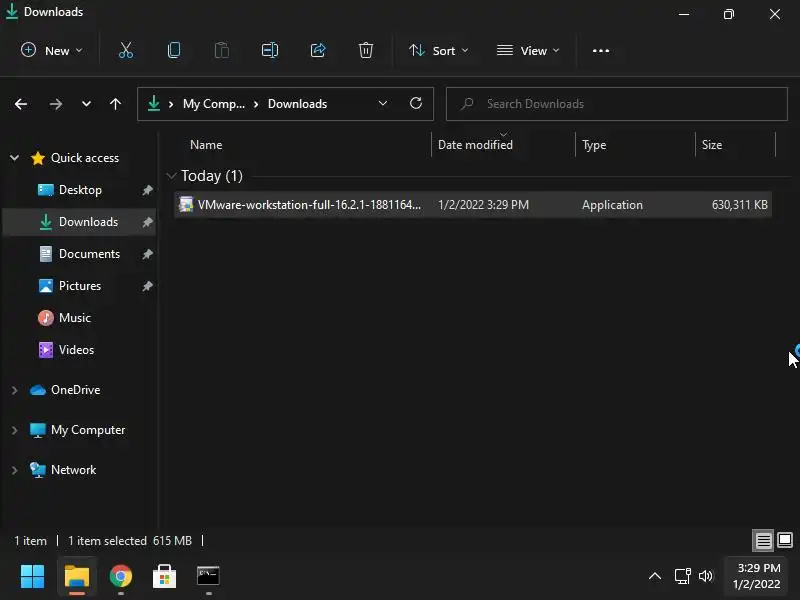Open the Command Prompt taskbar icon
Image resolution: width=800 pixels, height=600 pixels.
(x=208, y=577)
